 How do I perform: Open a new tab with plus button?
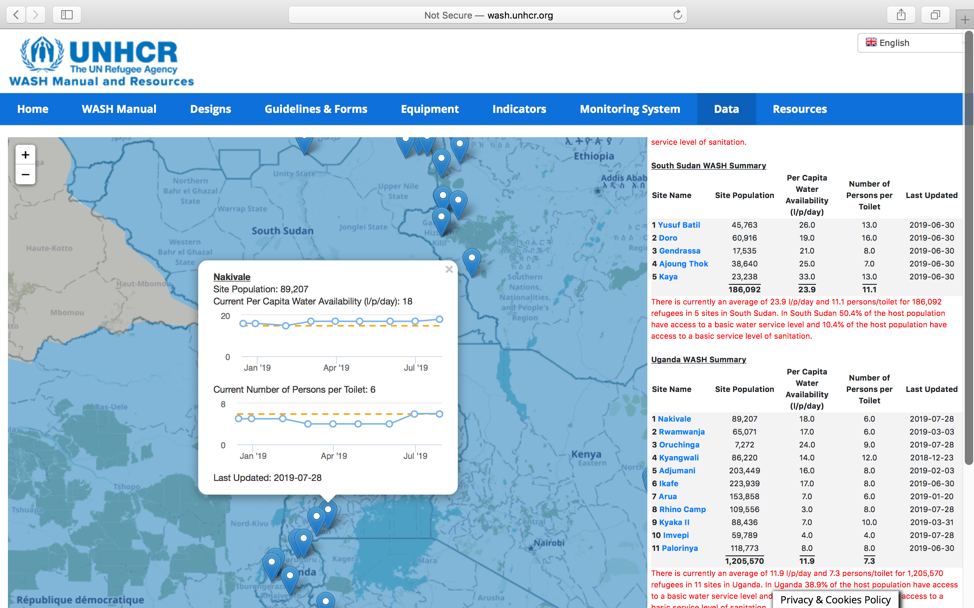[965, 19]
